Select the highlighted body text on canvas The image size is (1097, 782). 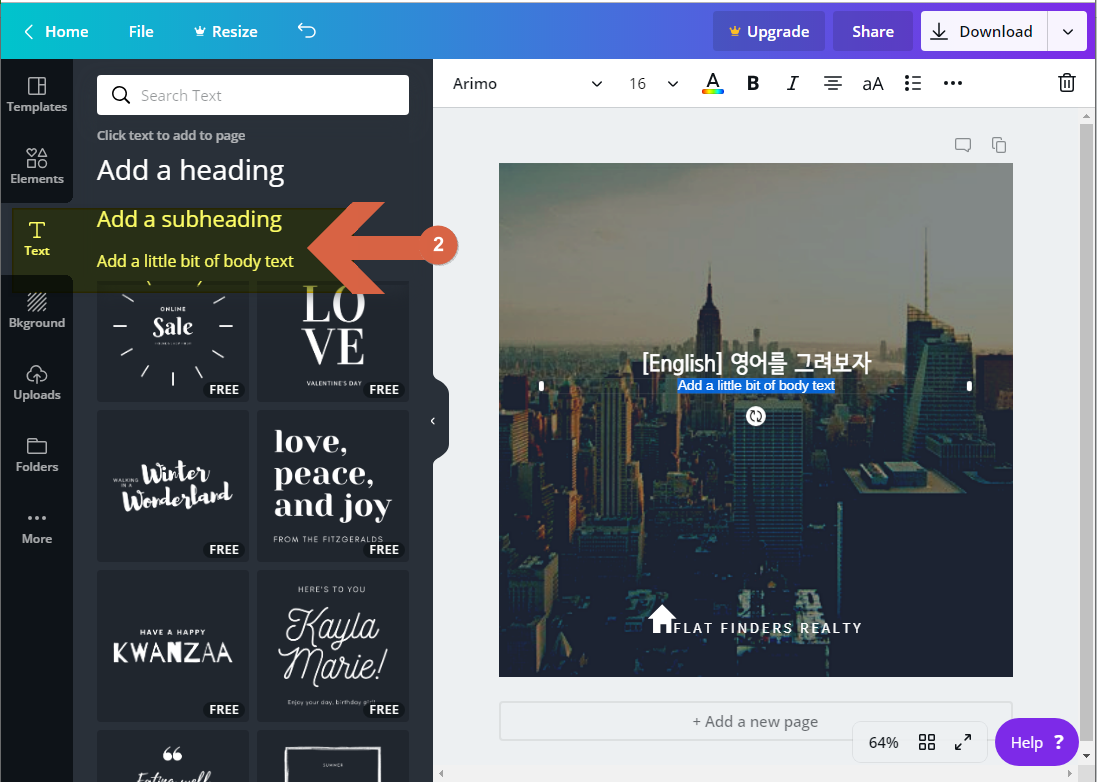(x=756, y=385)
